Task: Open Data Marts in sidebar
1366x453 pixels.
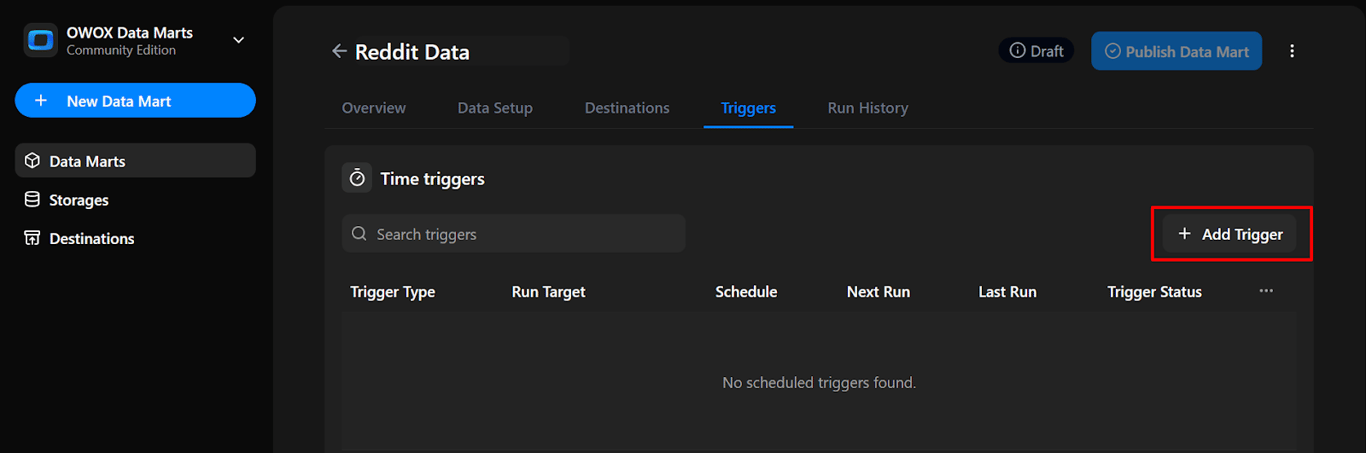Action: tap(135, 161)
